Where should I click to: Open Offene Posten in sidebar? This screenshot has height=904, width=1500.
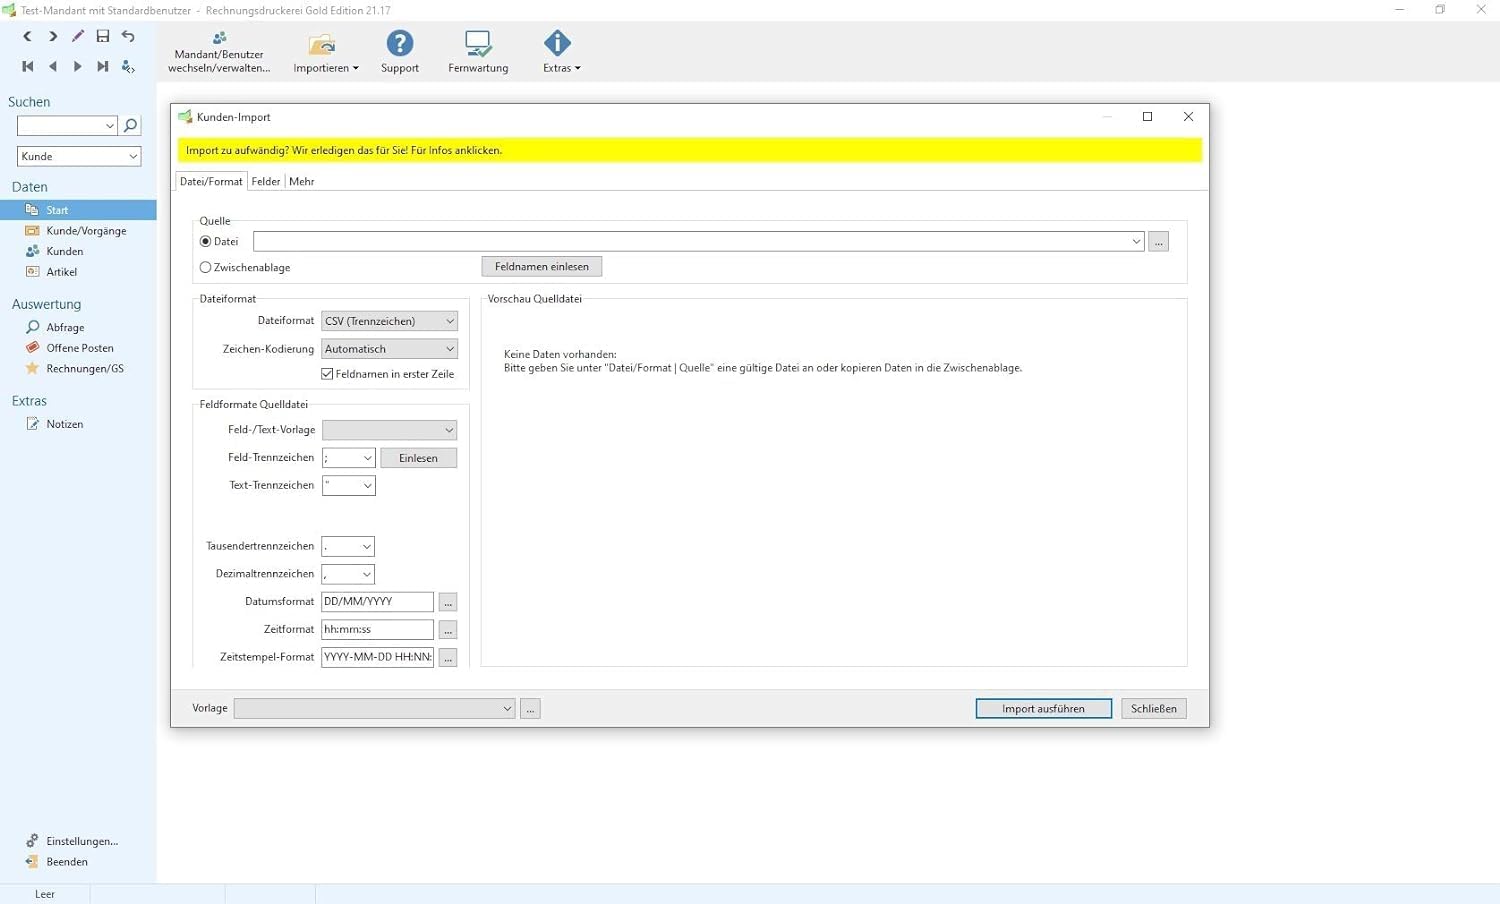(x=79, y=348)
